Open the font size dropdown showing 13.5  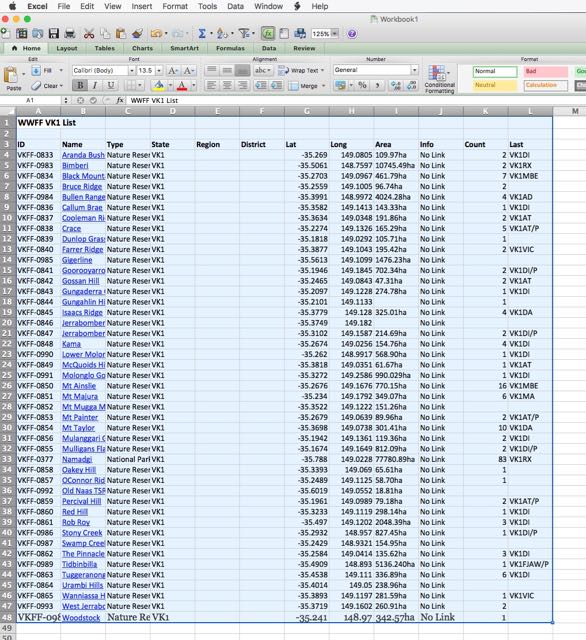click(159, 71)
